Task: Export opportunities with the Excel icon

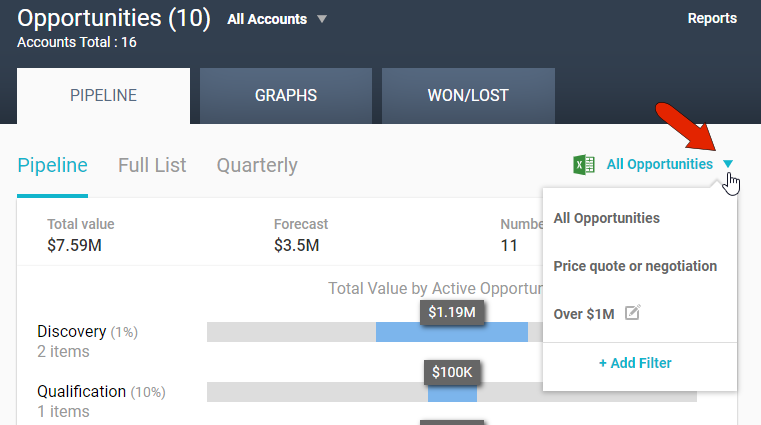Action: click(x=584, y=165)
